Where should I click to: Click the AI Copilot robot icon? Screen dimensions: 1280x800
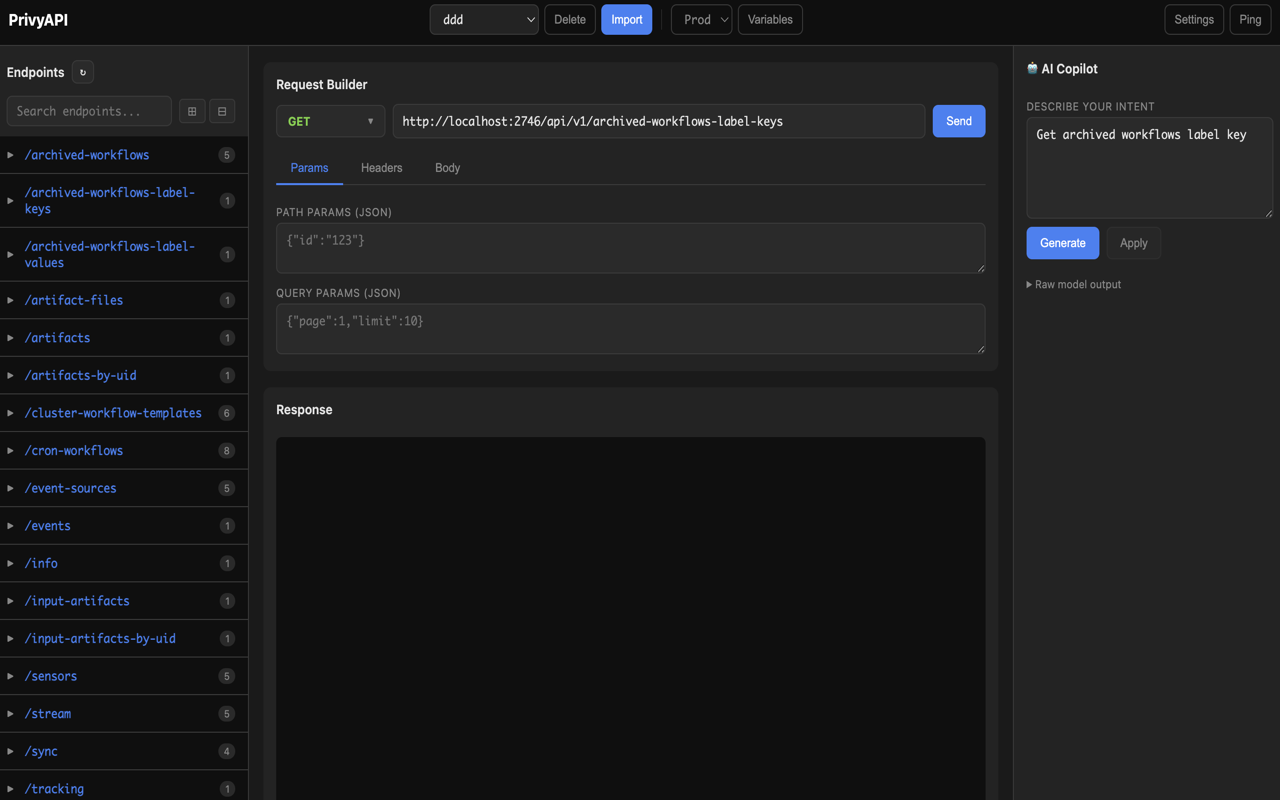point(1031,68)
